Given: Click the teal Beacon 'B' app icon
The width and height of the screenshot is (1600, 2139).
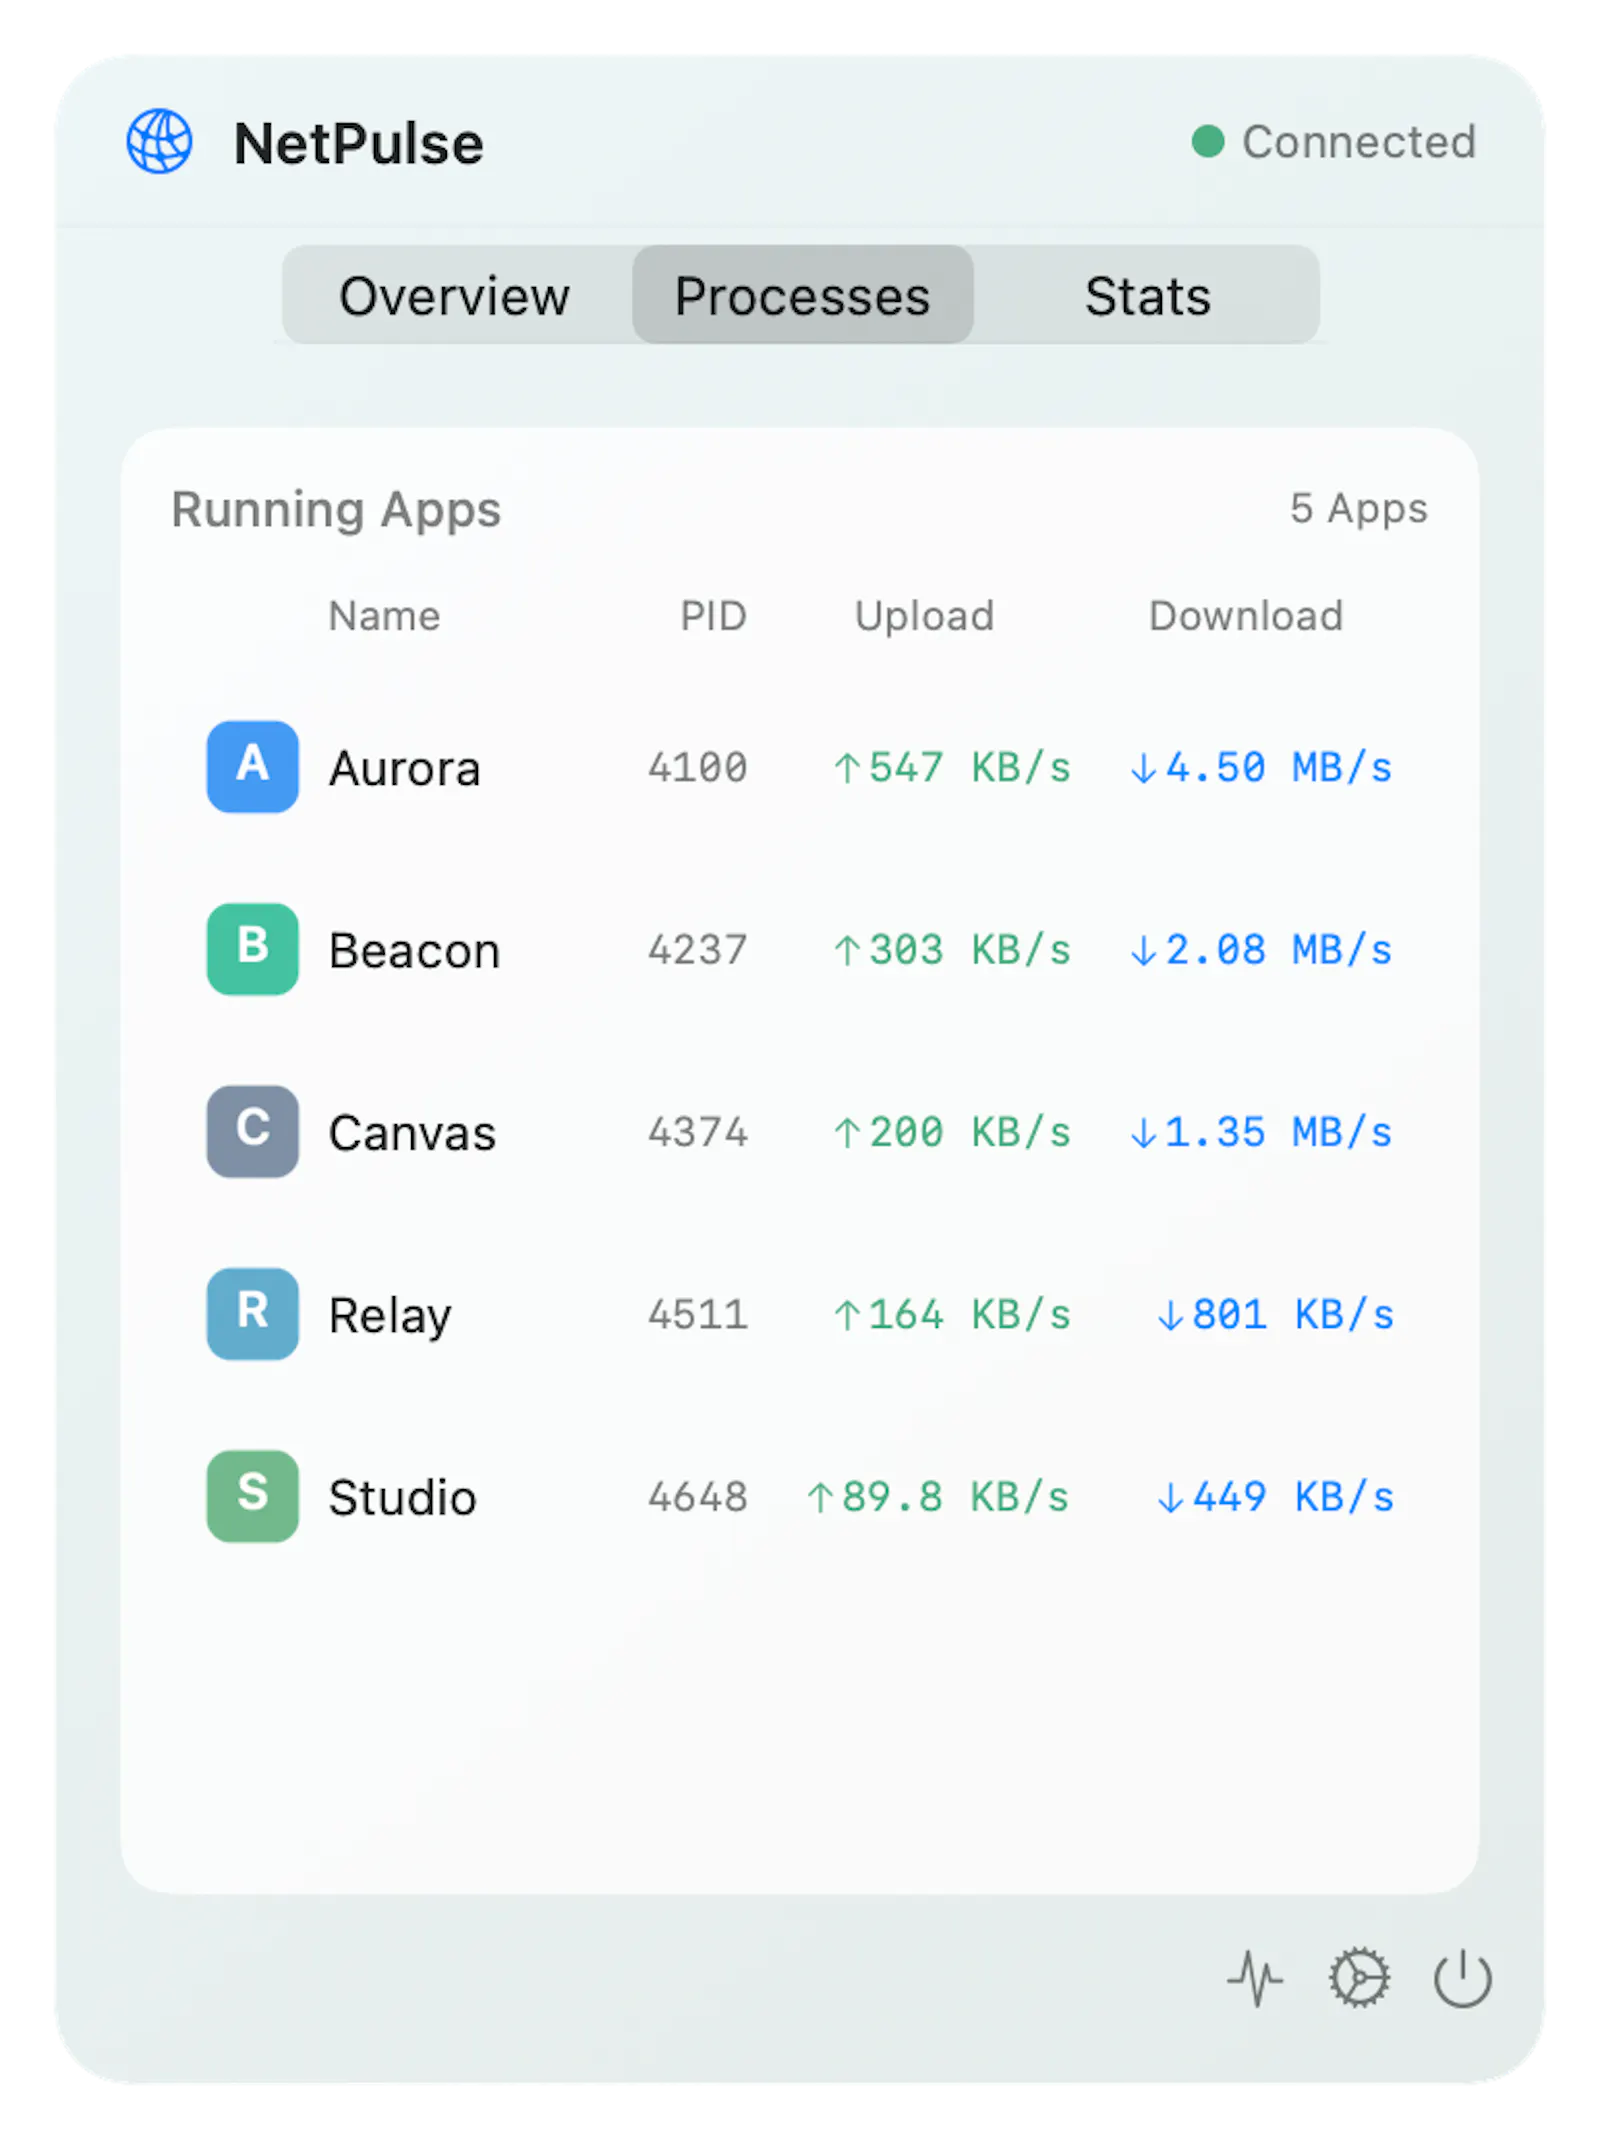Looking at the screenshot, I should (x=252, y=948).
